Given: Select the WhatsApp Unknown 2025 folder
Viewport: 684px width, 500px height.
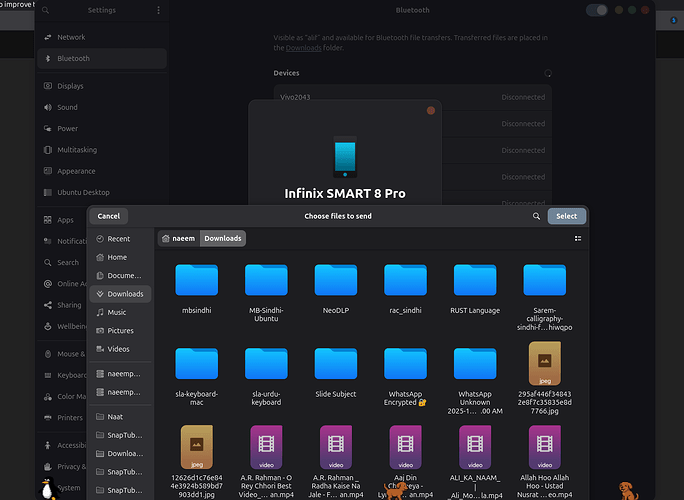Looking at the screenshot, I should (475, 380).
